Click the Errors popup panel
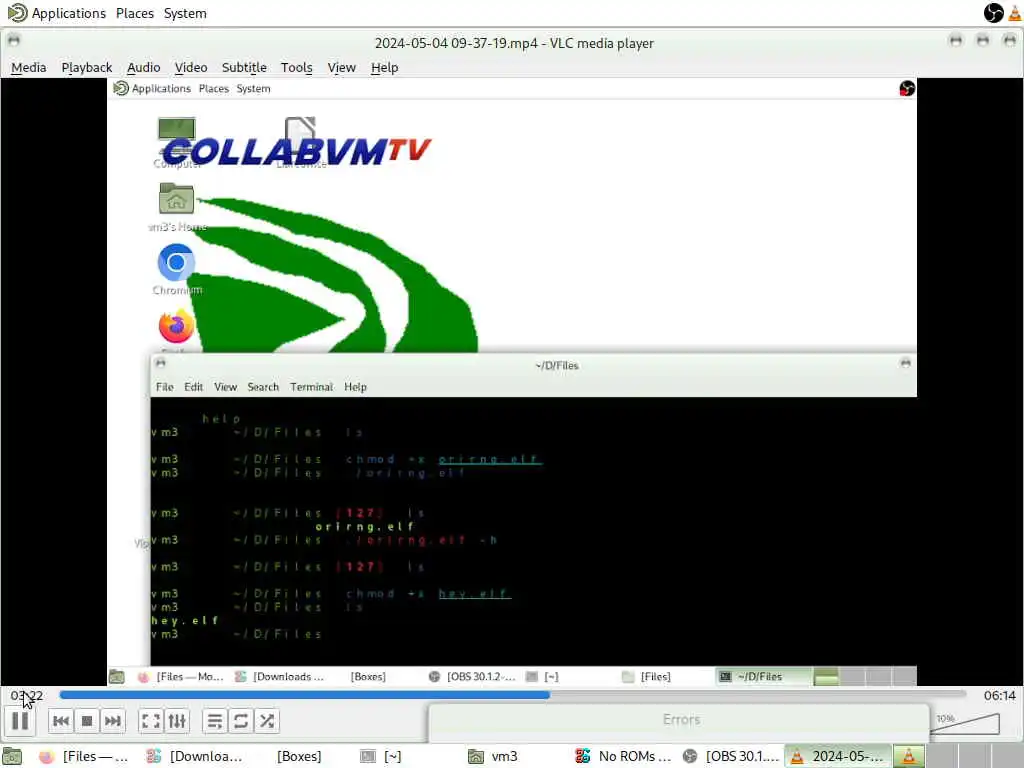 pyautogui.click(x=679, y=720)
